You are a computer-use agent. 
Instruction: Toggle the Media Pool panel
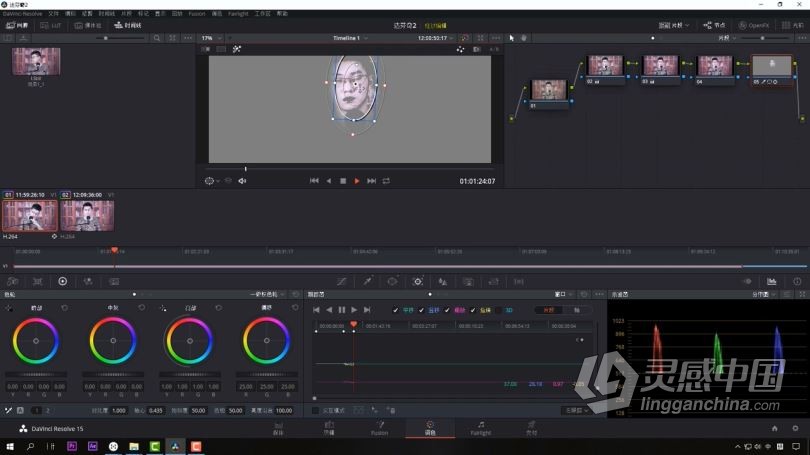88,25
